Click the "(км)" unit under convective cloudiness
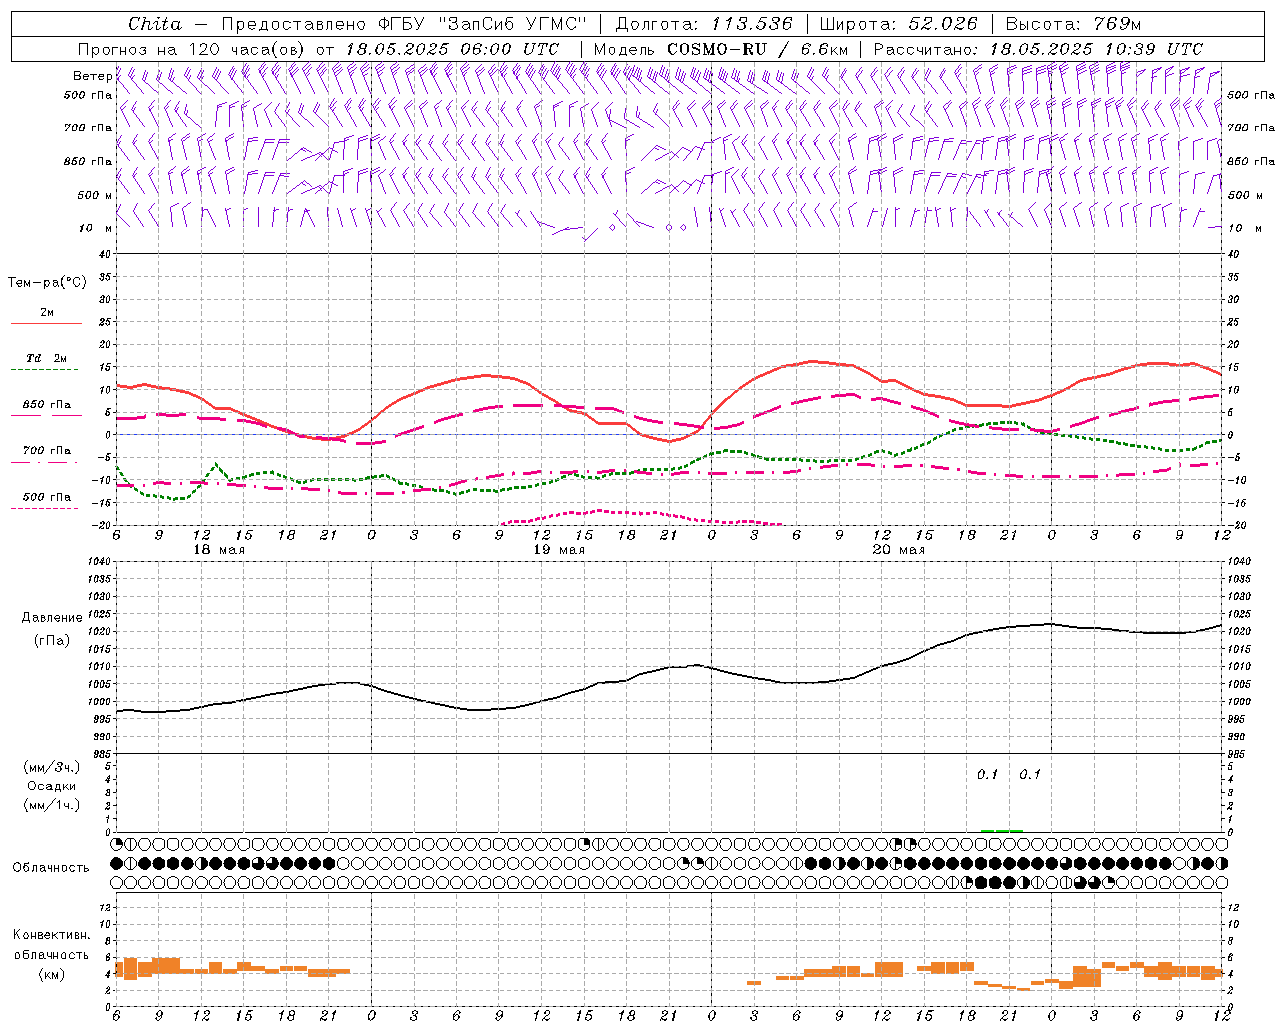The image size is (1280, 1024). tap(51, 974)
